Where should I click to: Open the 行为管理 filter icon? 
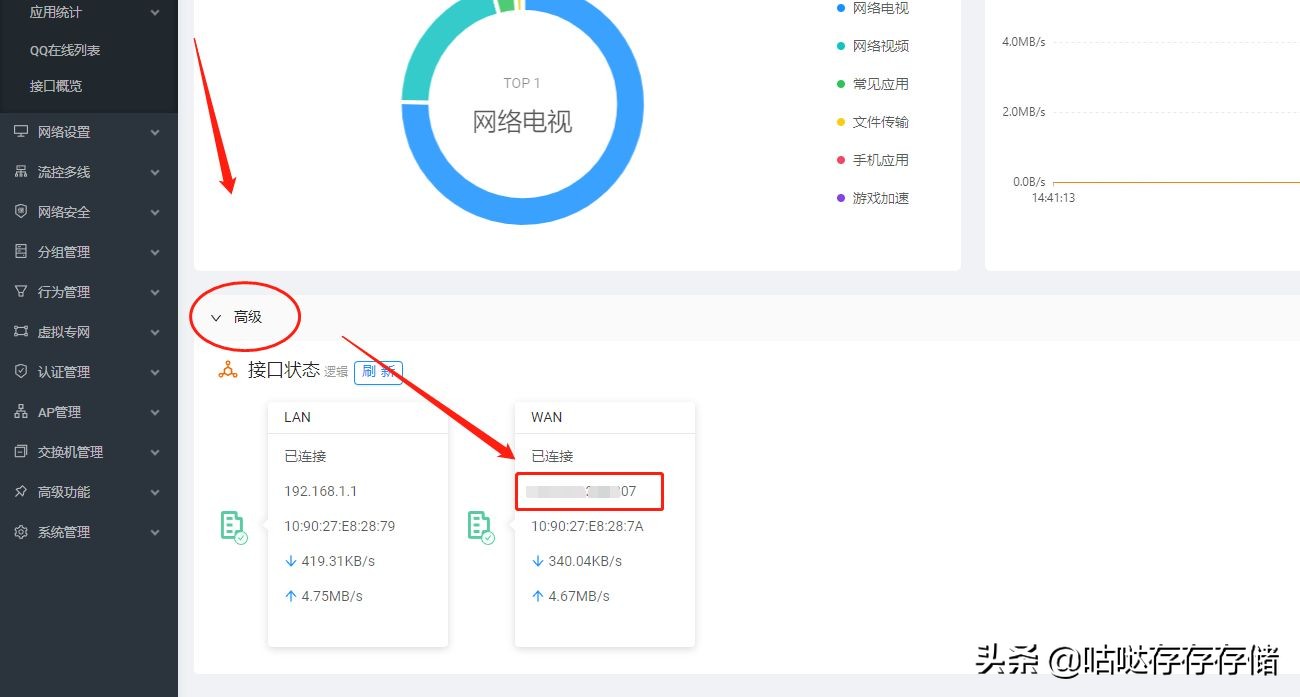click(x=22, y=291)
